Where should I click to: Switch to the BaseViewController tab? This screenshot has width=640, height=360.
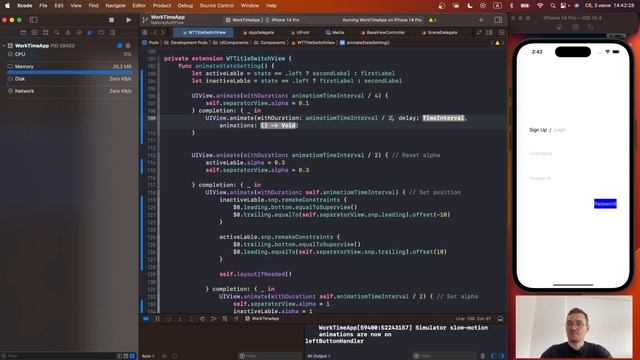pyautogui.click(x=383, y=33)
